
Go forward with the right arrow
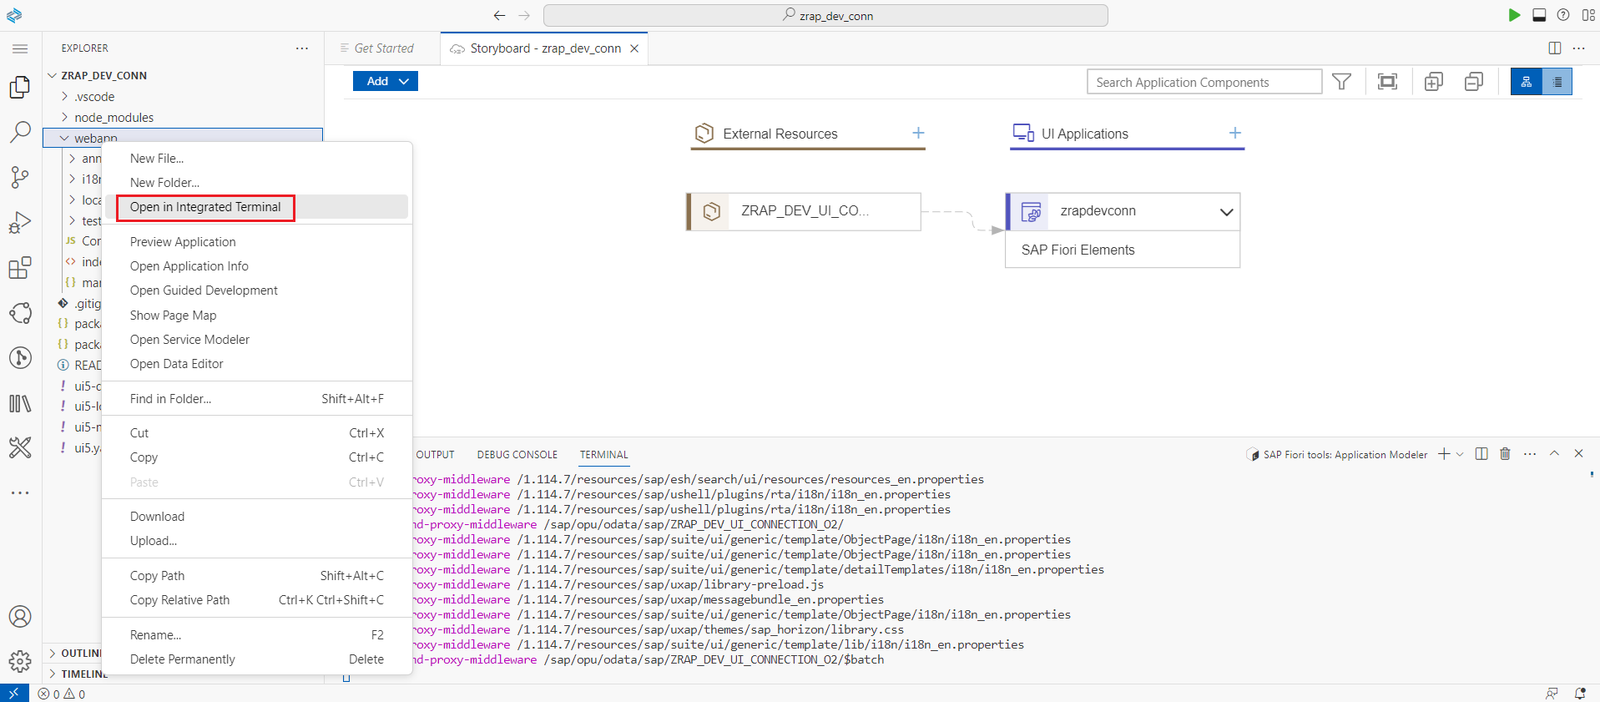pos(524,15)
